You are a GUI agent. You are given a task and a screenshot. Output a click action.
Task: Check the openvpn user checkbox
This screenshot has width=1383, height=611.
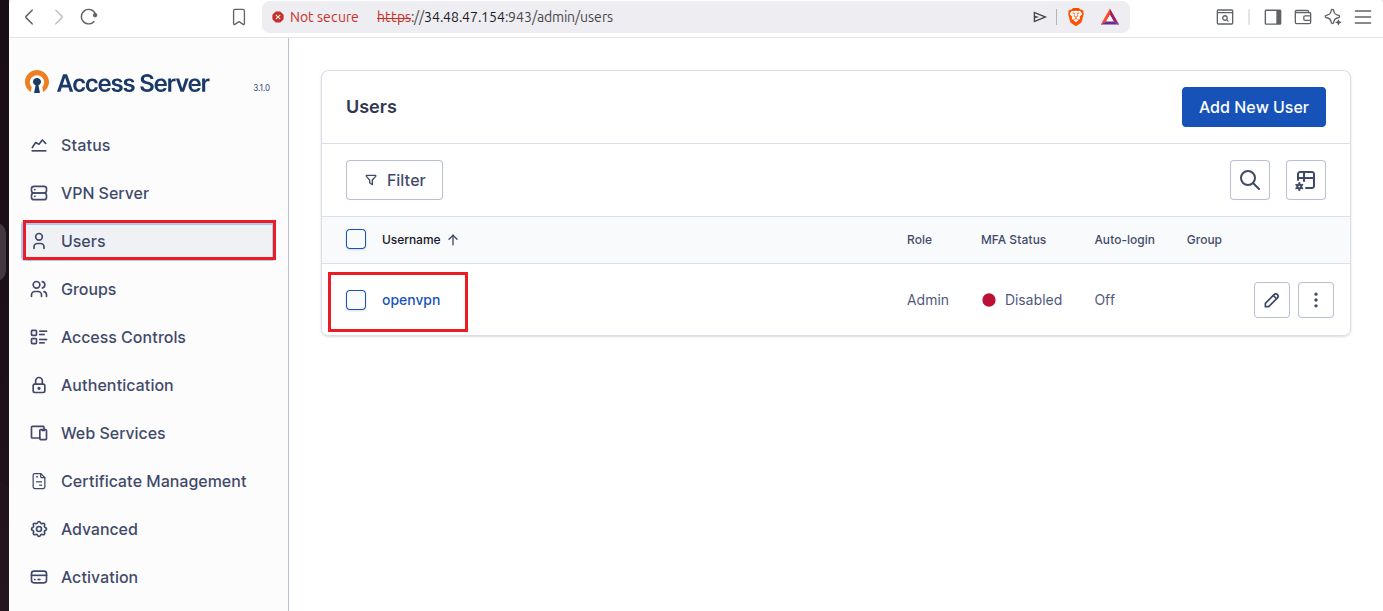[x=356, y=299]
